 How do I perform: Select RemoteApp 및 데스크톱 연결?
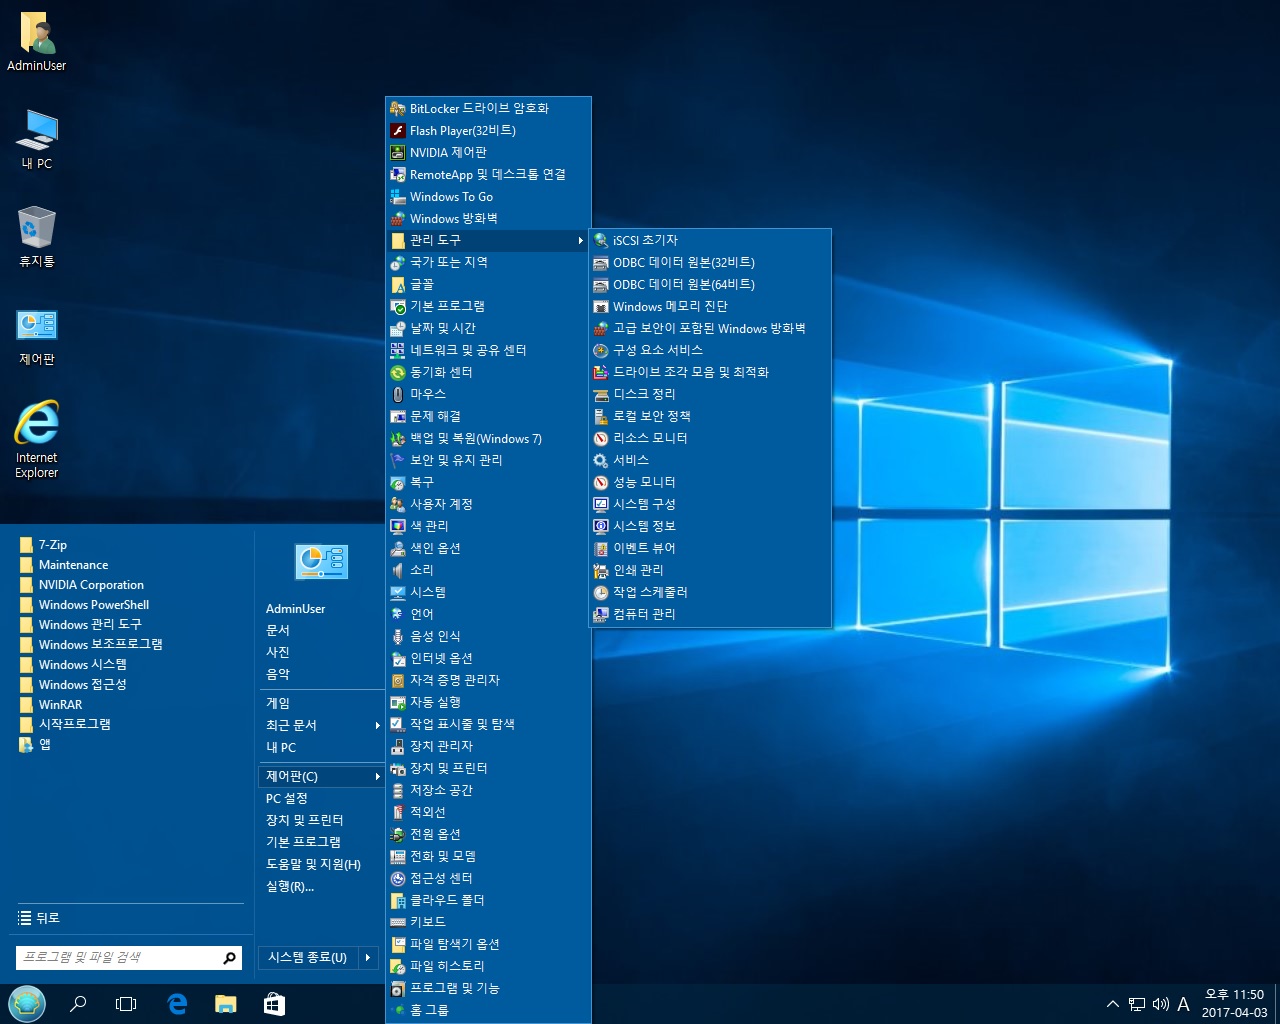point(488,174)
